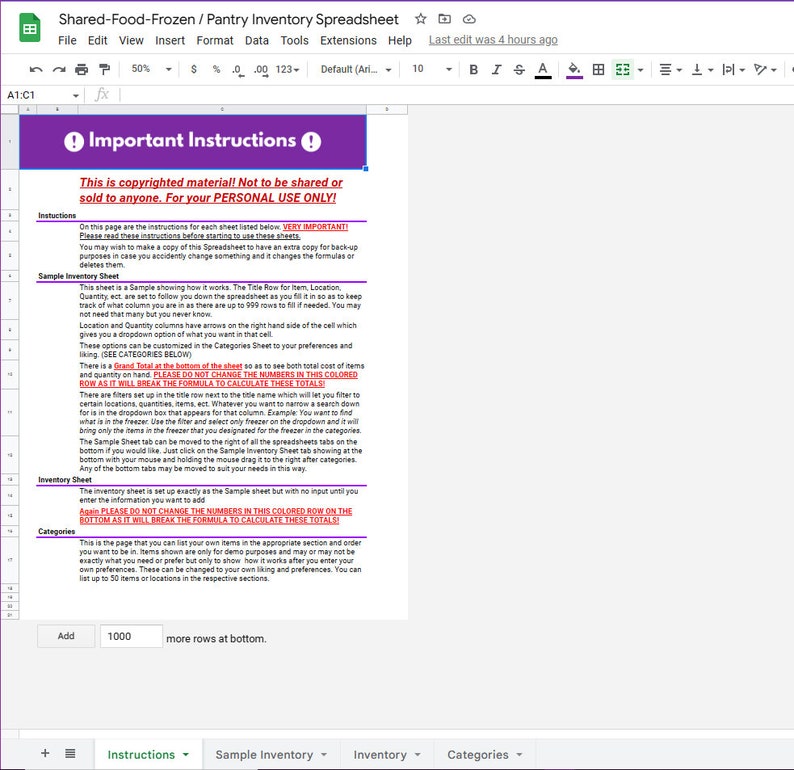Screen dimensions: 794x770
Task: Open name box dropdown arrow
Action: 75,95
